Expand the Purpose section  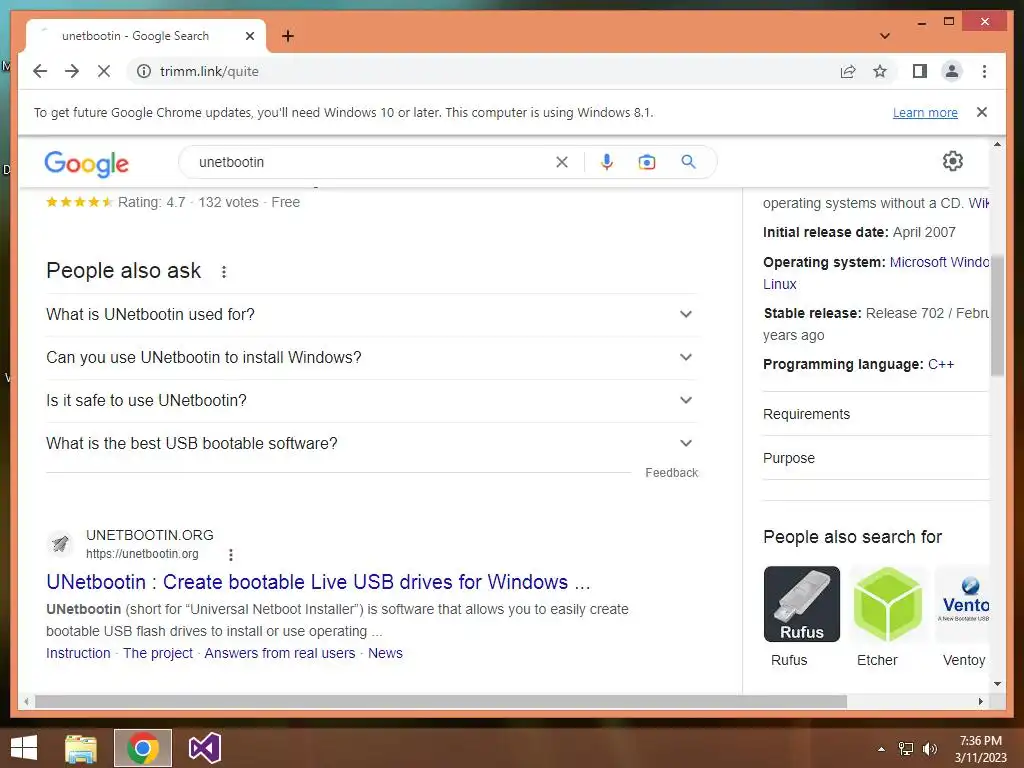876,458
